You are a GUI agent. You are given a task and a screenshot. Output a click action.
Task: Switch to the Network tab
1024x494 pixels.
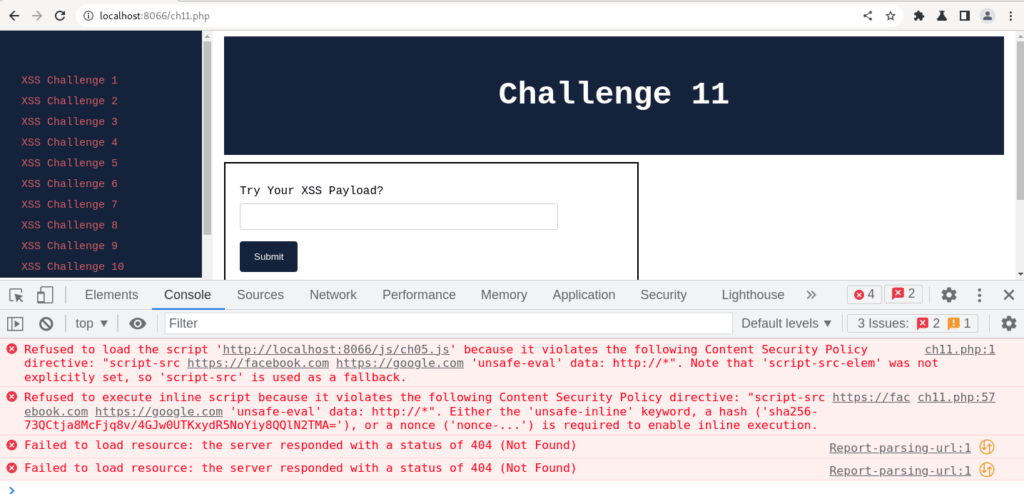(x=333, y=295)
